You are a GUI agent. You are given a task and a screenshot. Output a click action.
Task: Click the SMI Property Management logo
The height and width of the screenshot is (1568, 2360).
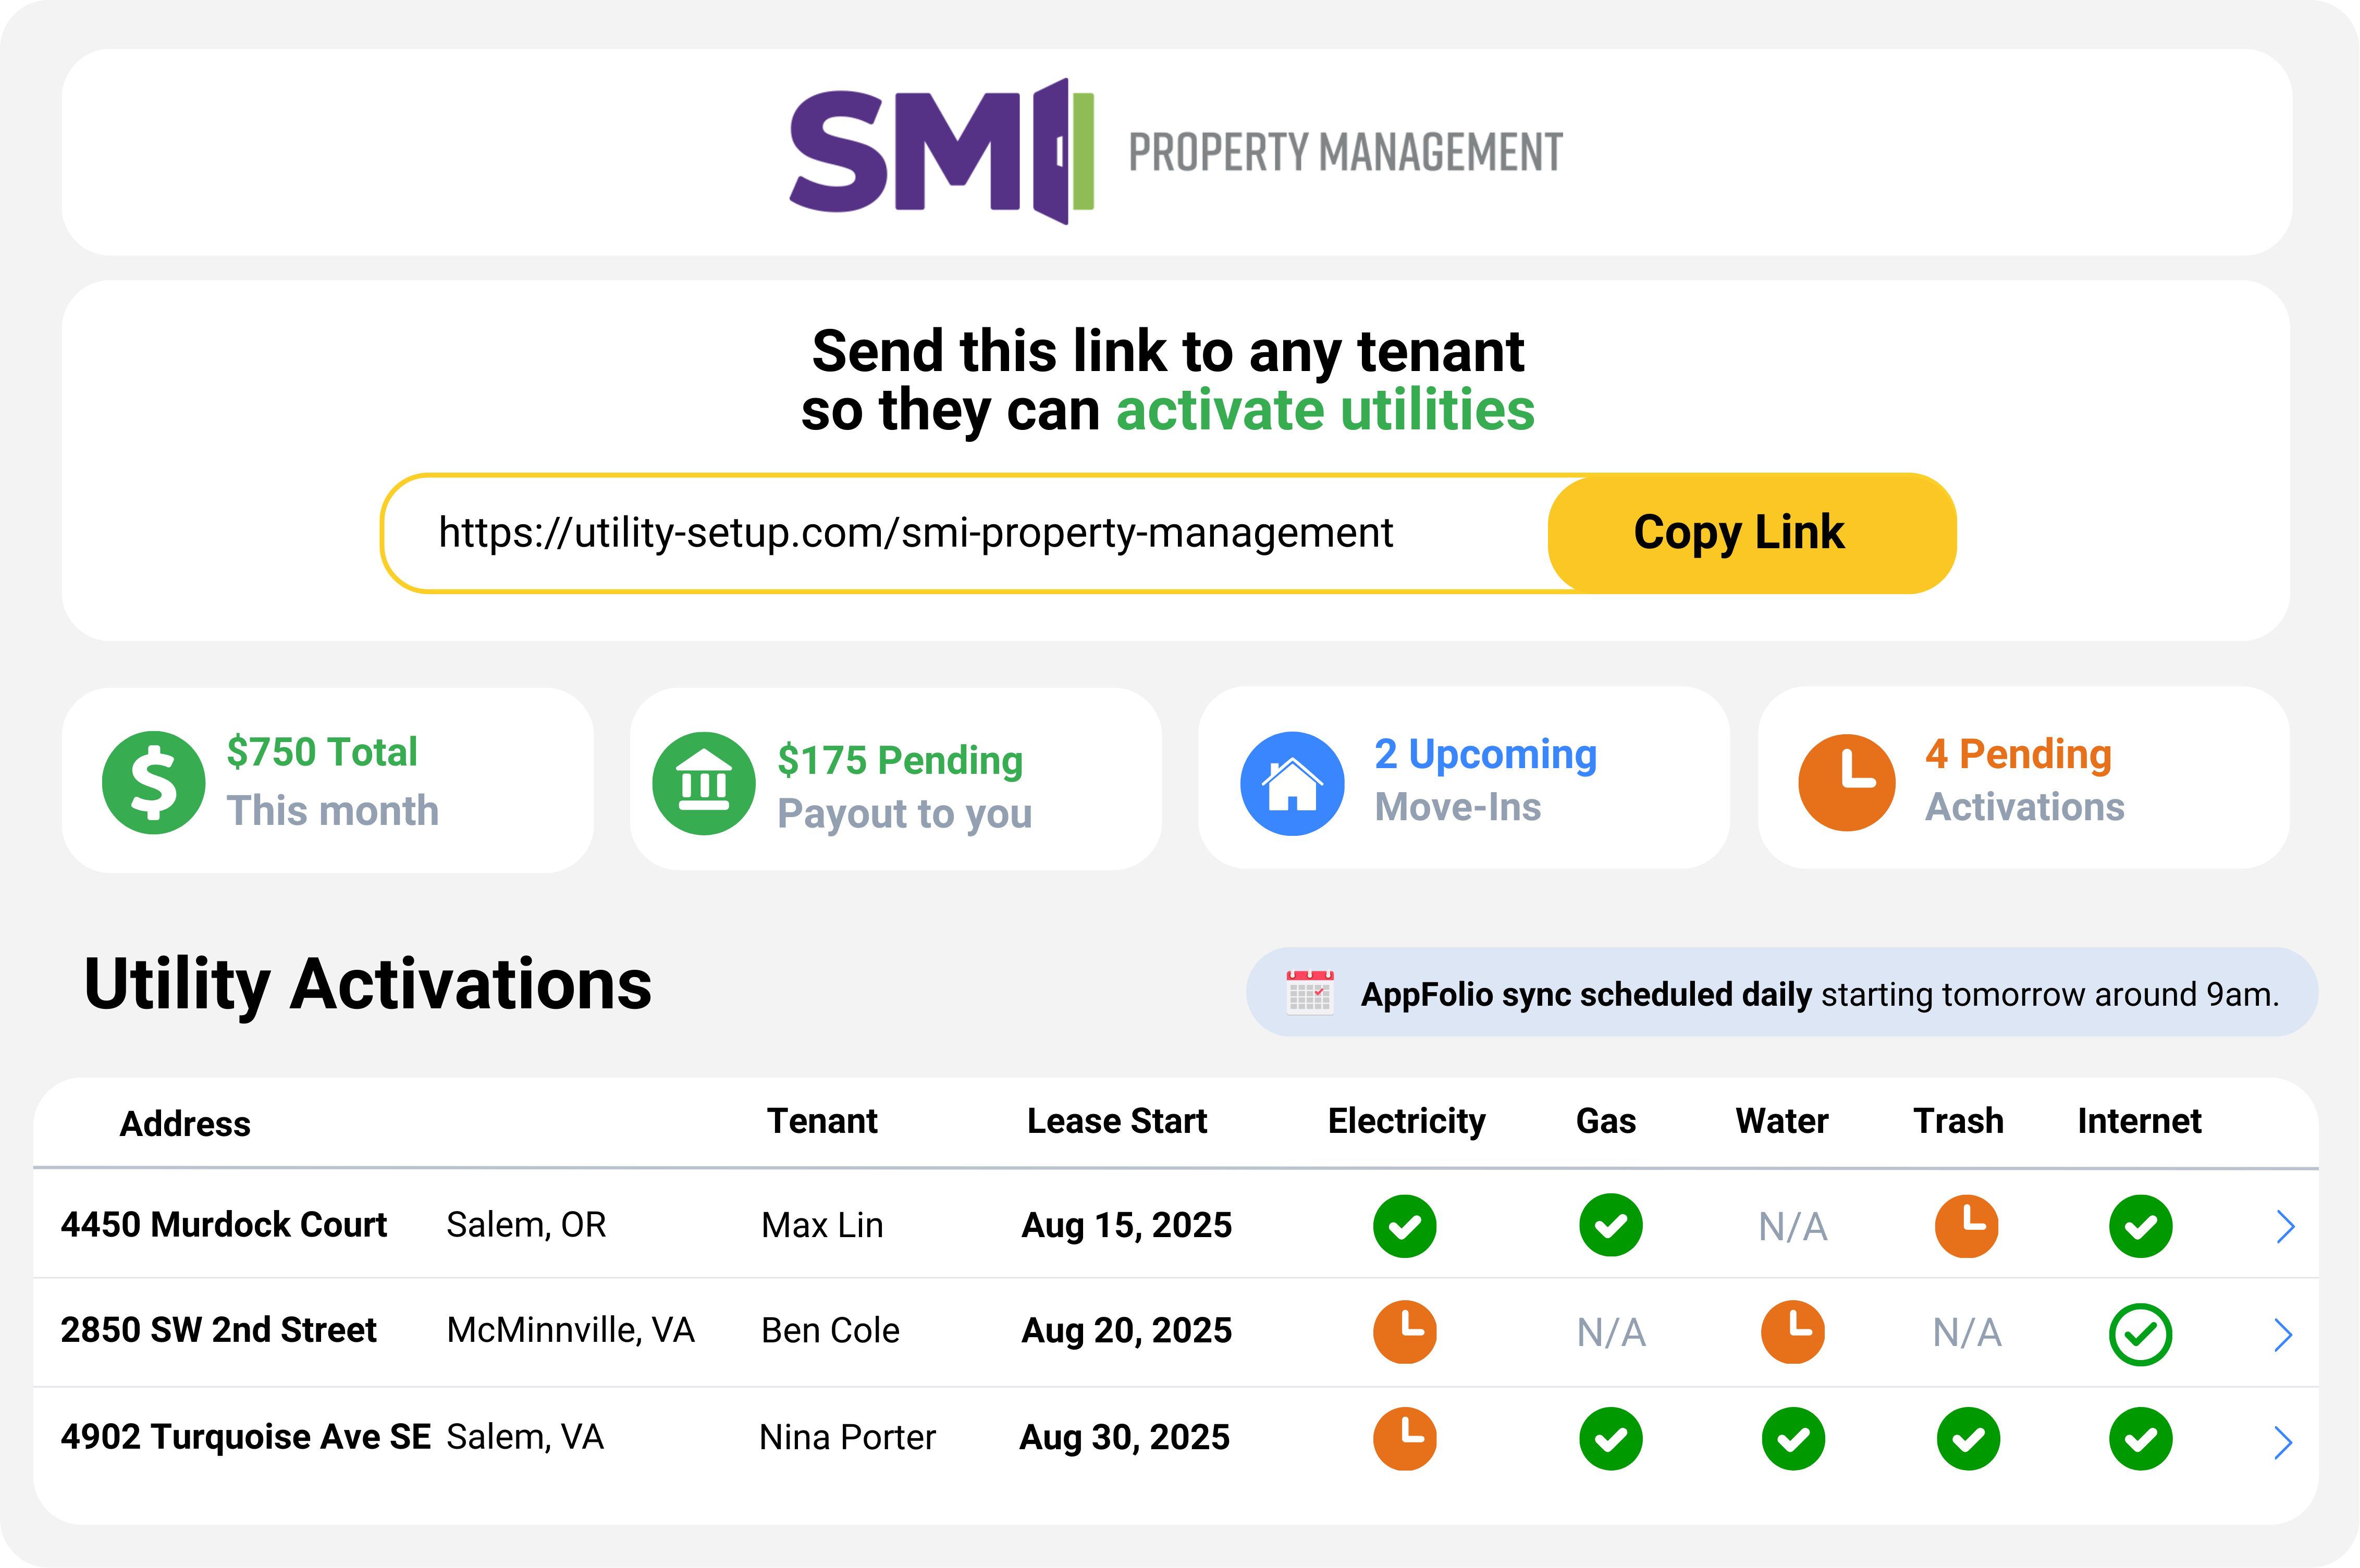pyautogui.click(x=1176, y=151)
